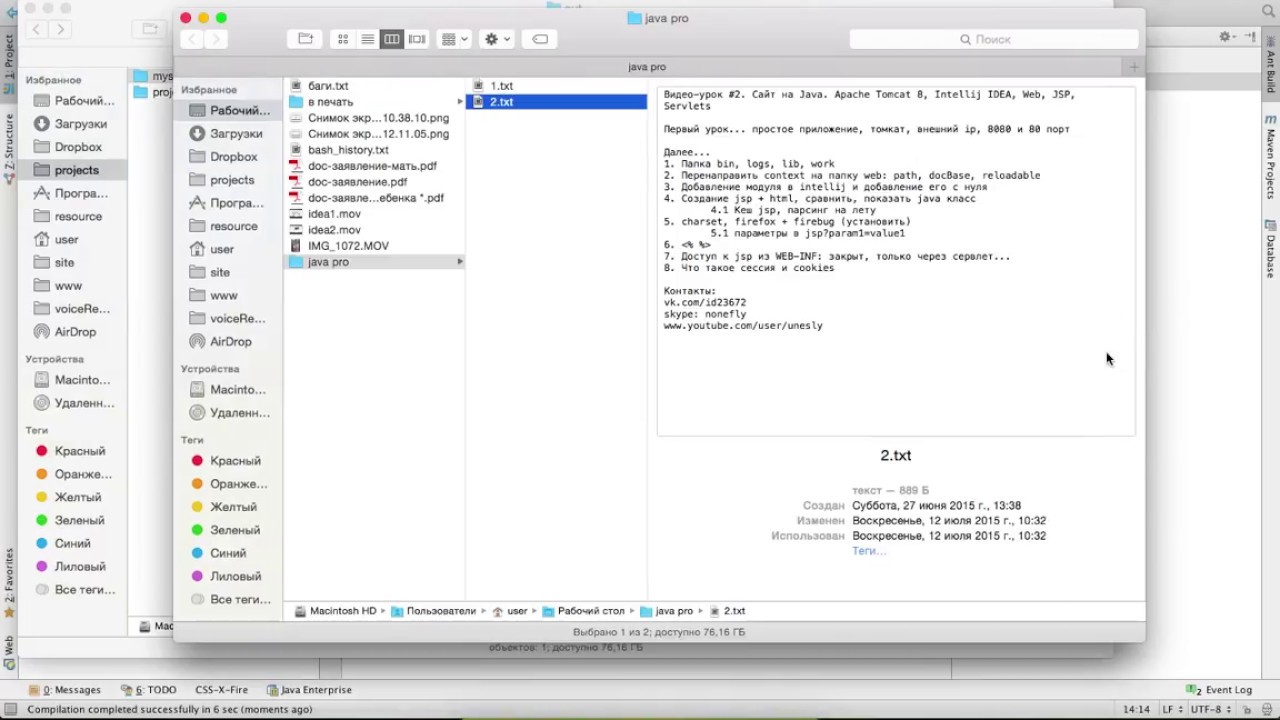Go forward in the front Finder window
This screenshot has height=720, width=1280.
point(215,39)
